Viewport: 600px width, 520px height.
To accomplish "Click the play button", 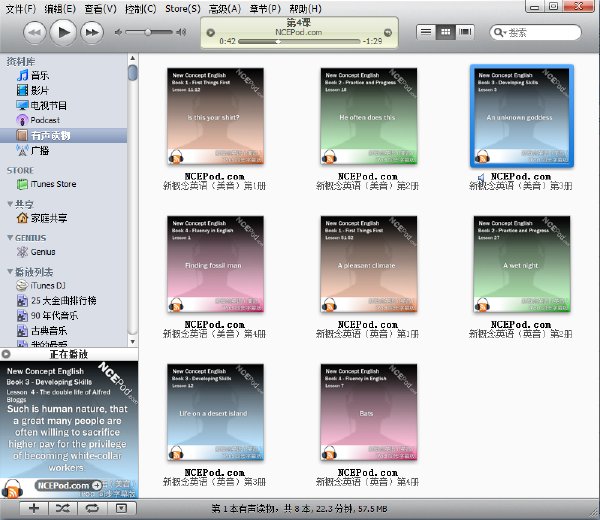I will [63, 33].
